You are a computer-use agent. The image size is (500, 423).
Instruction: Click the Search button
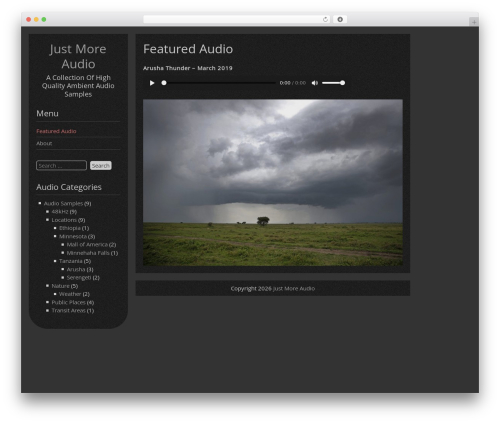coord(101,166)
